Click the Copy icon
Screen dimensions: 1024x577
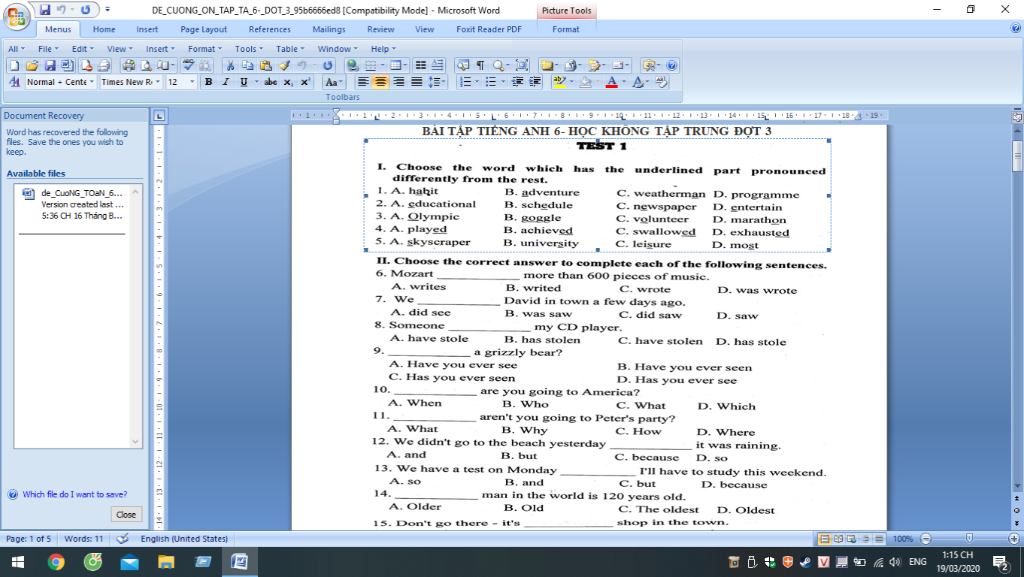pyautogui.click(x=248, y=65)
